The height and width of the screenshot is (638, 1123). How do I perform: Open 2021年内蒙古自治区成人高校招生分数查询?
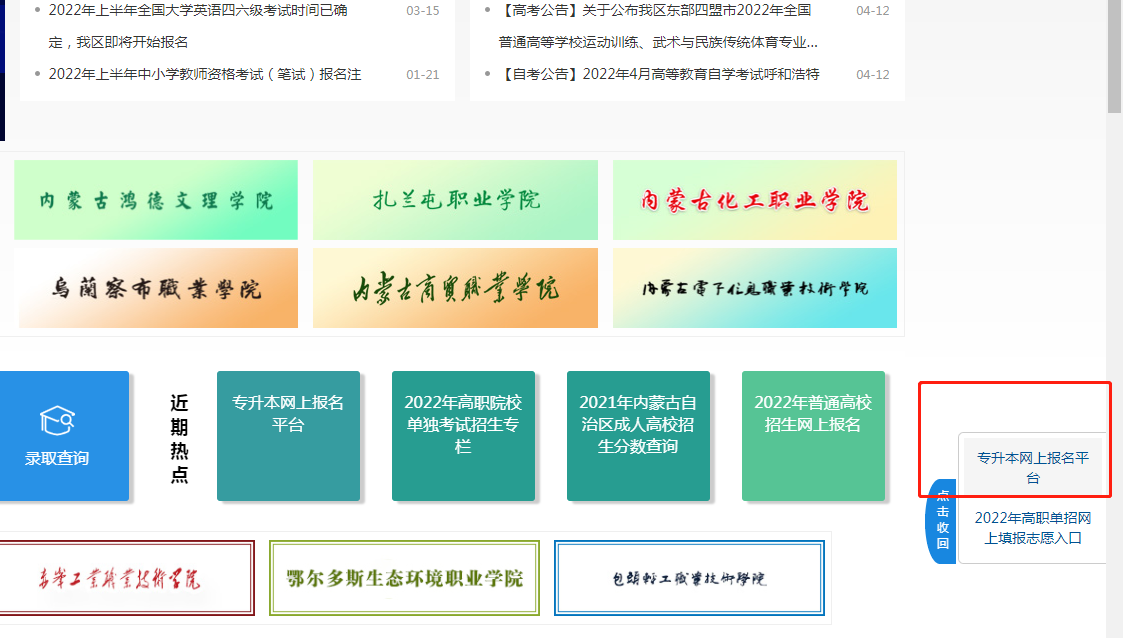(x=638, y=437)
